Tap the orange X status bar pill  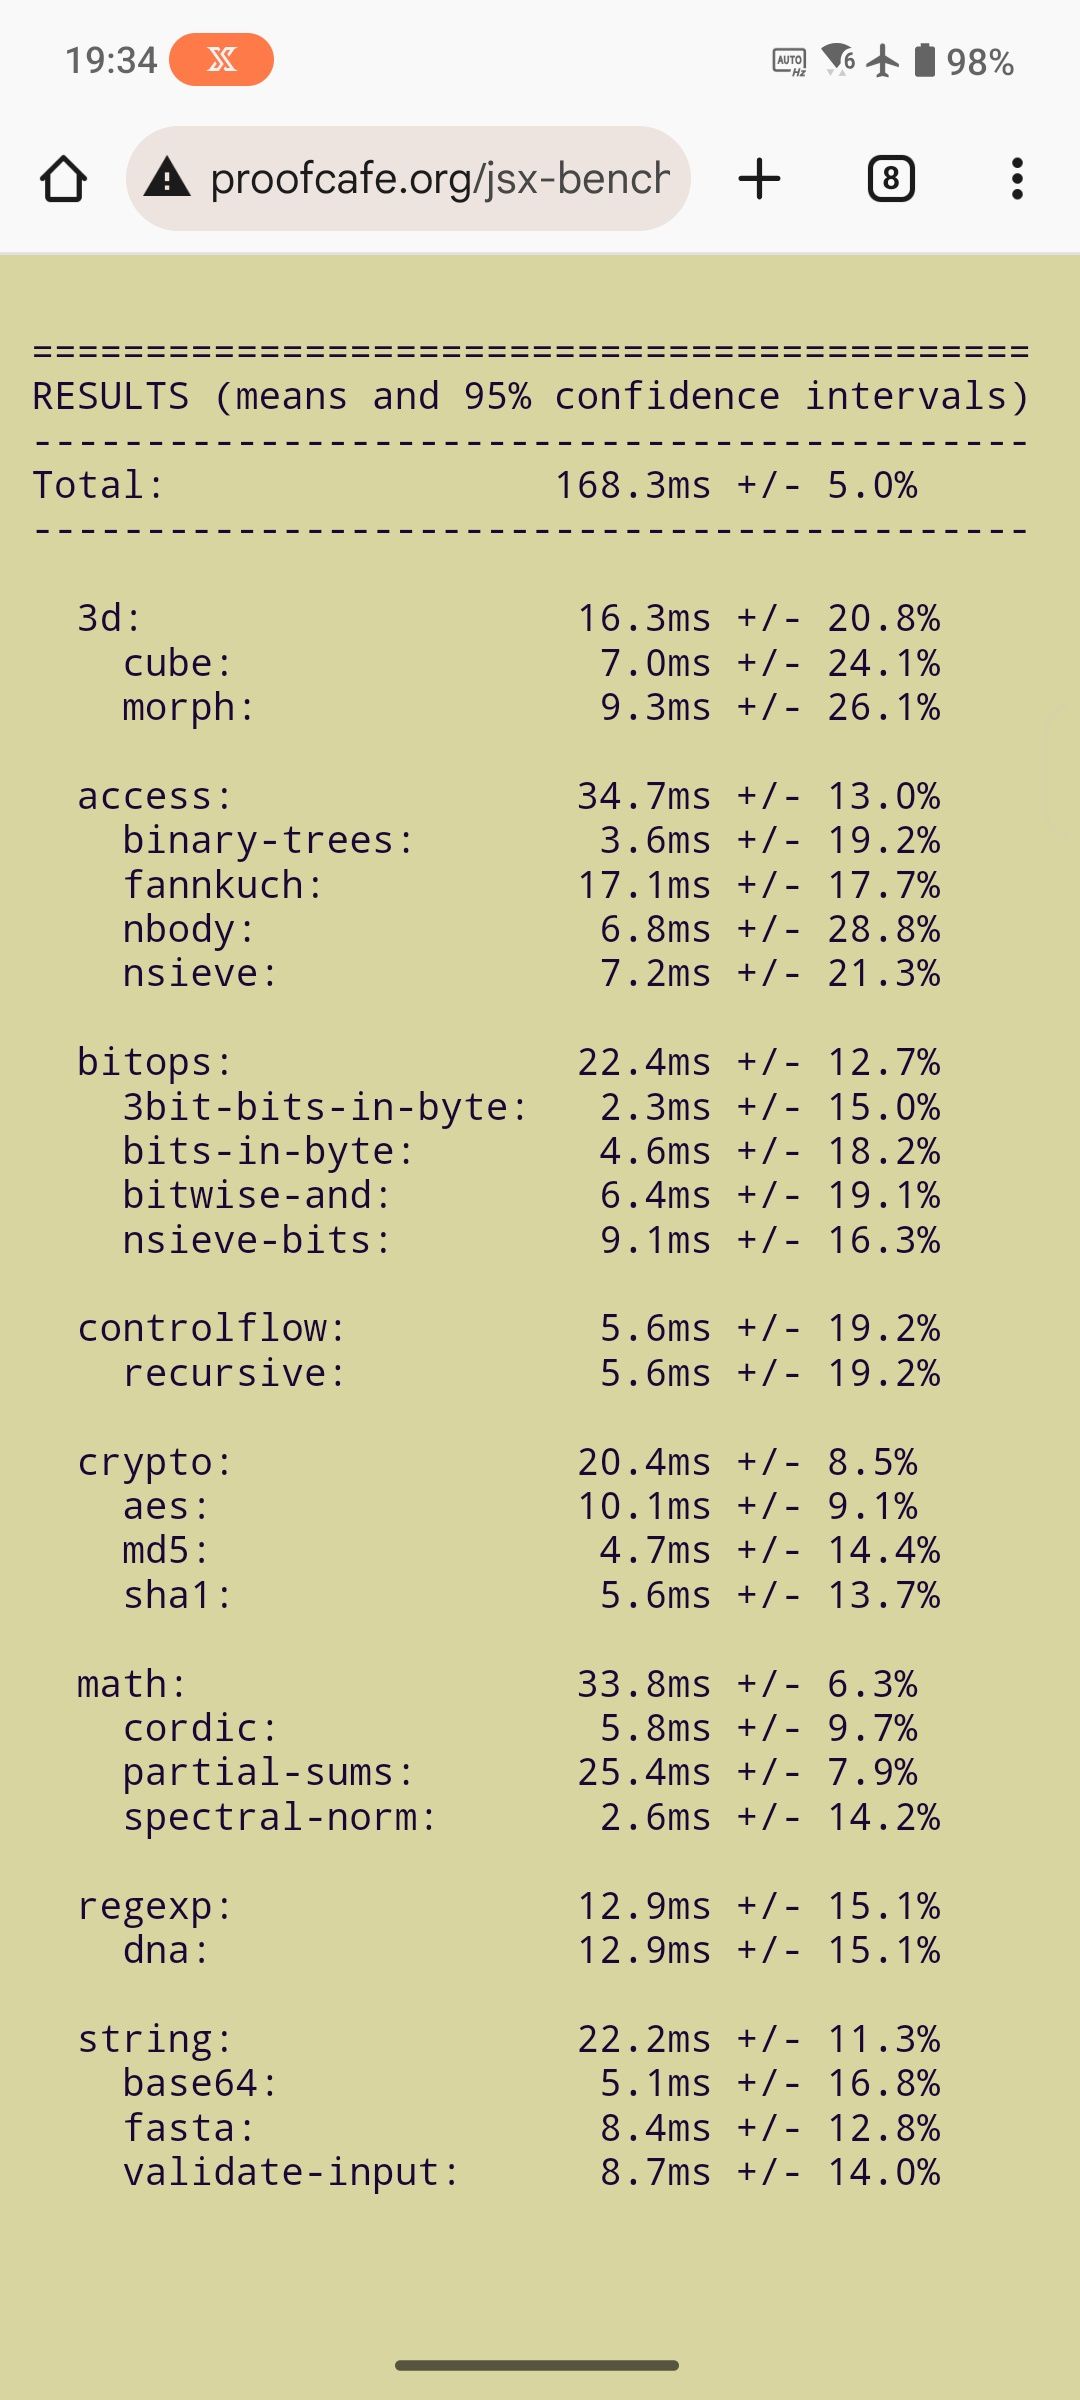coord(222,60)
